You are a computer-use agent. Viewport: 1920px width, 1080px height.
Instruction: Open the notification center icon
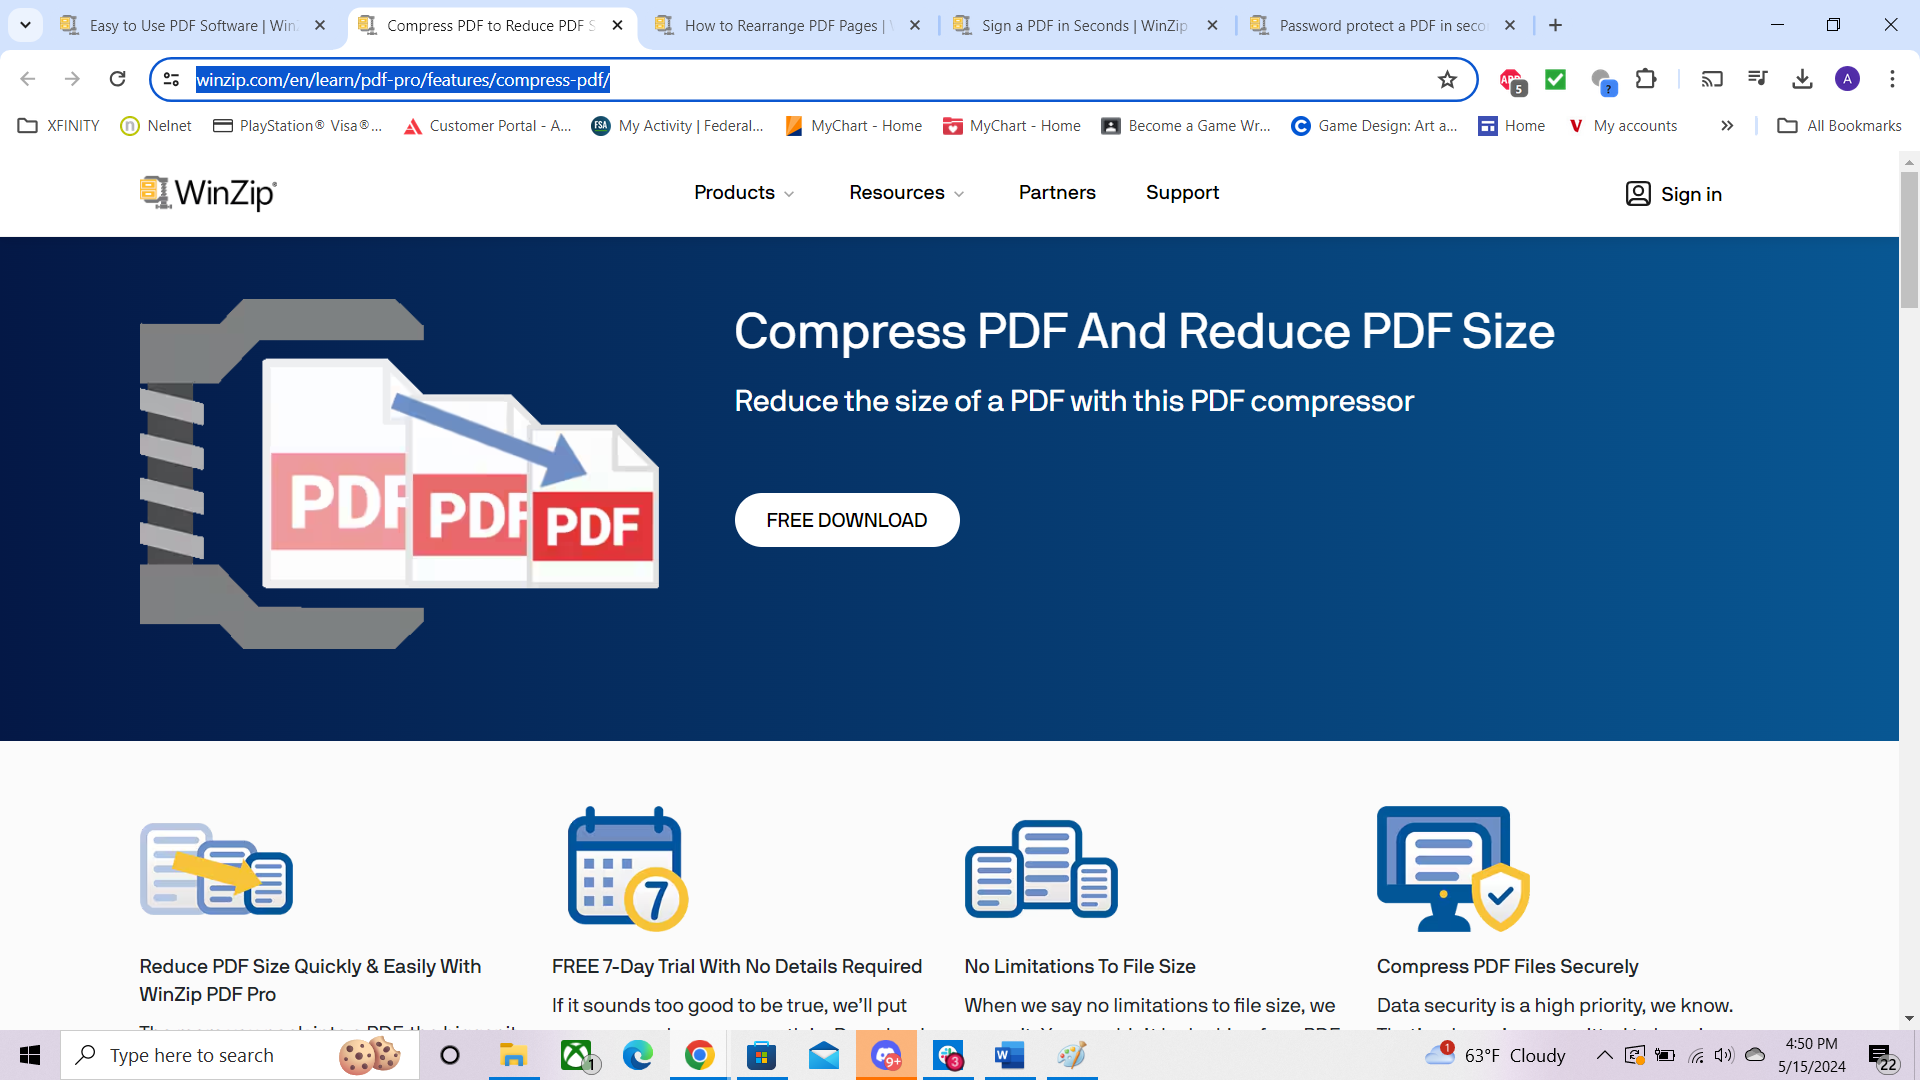[1883, 1056]
